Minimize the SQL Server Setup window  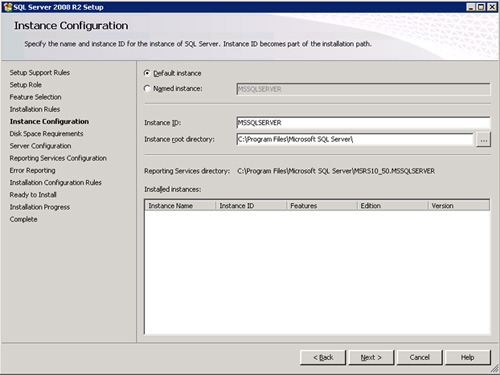click(x=471, y=7)
